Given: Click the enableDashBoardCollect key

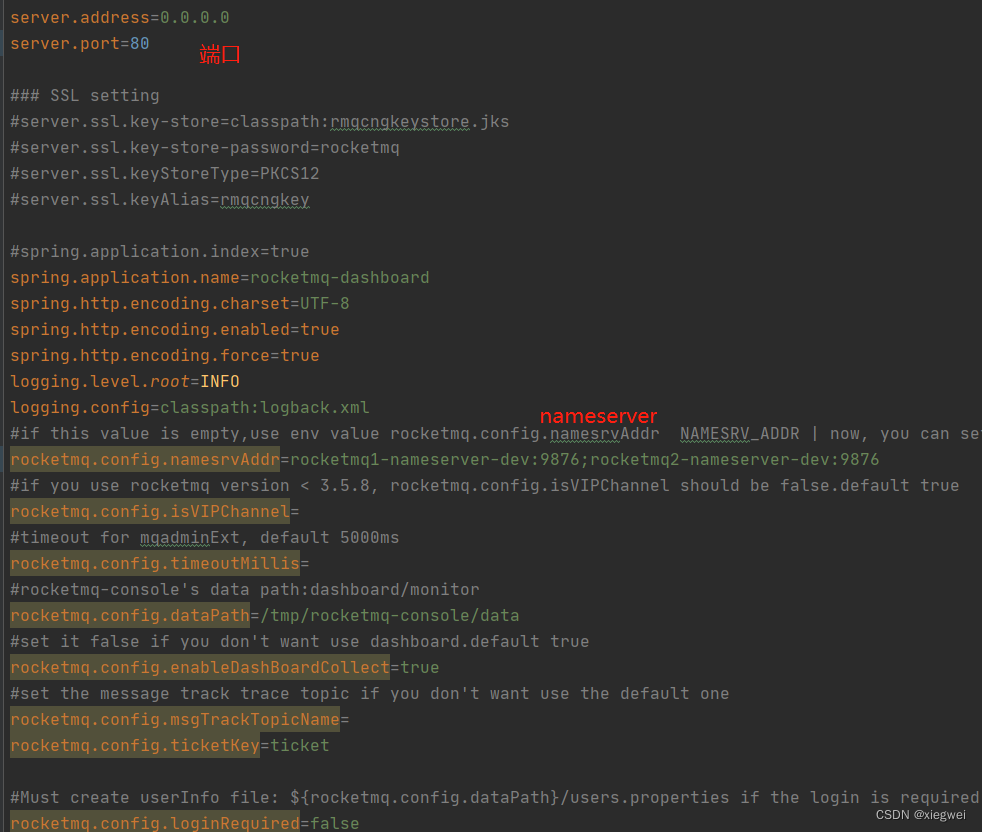Looking at the screenshot, I should (x=200, y=668).
